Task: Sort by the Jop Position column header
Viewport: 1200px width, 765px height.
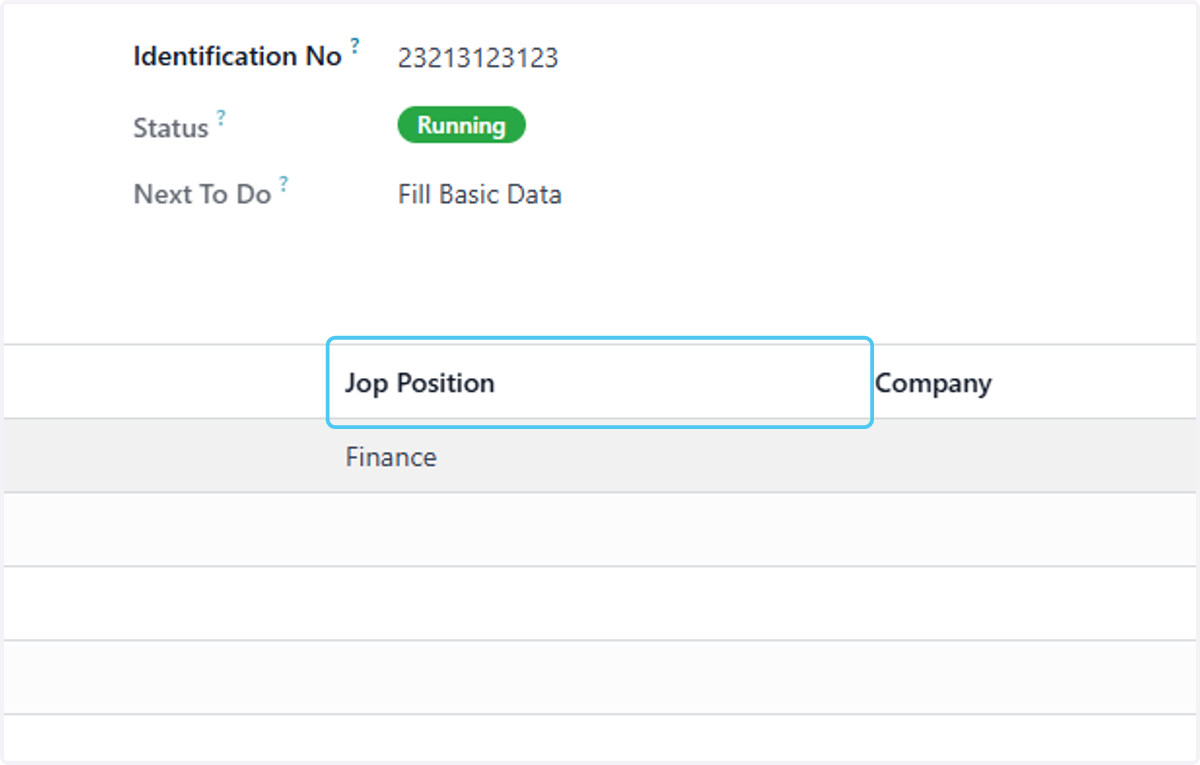Action: [x=600, y=383]
